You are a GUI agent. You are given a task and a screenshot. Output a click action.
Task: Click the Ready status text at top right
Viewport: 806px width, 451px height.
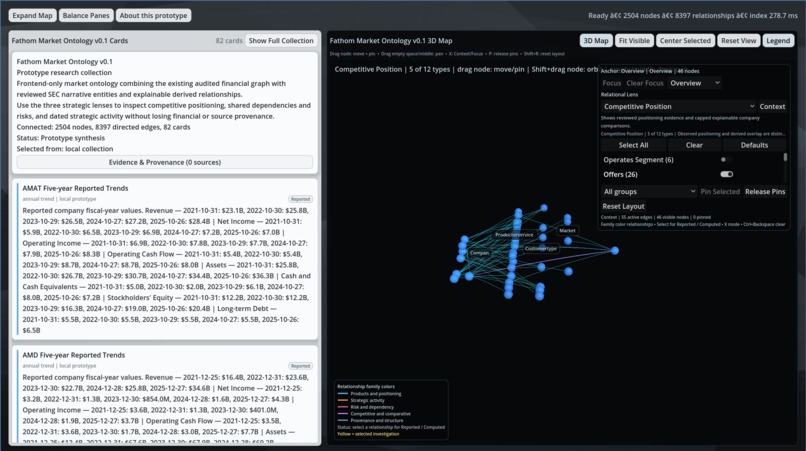pos(693,15)
